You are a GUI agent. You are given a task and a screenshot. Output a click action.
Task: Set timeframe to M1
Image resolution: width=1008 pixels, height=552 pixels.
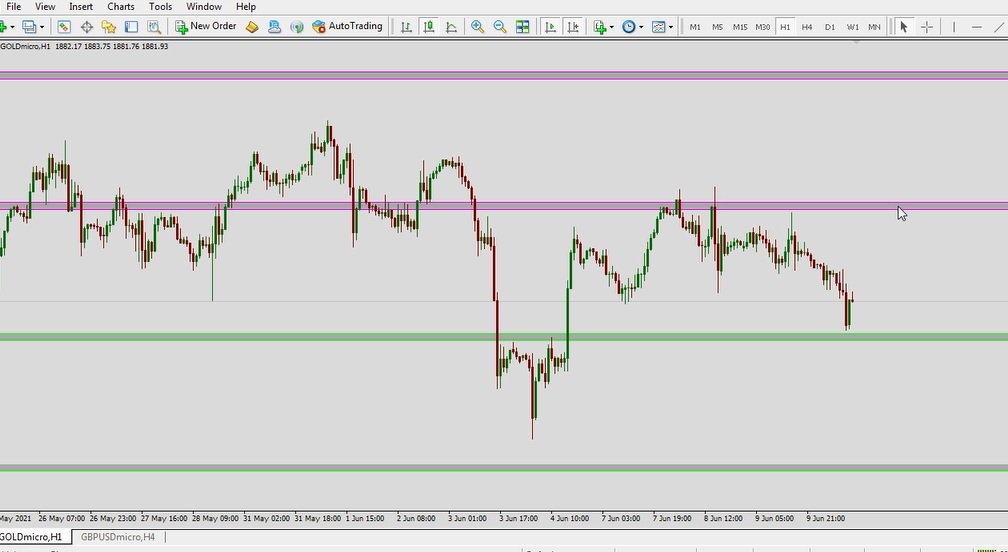695,27
